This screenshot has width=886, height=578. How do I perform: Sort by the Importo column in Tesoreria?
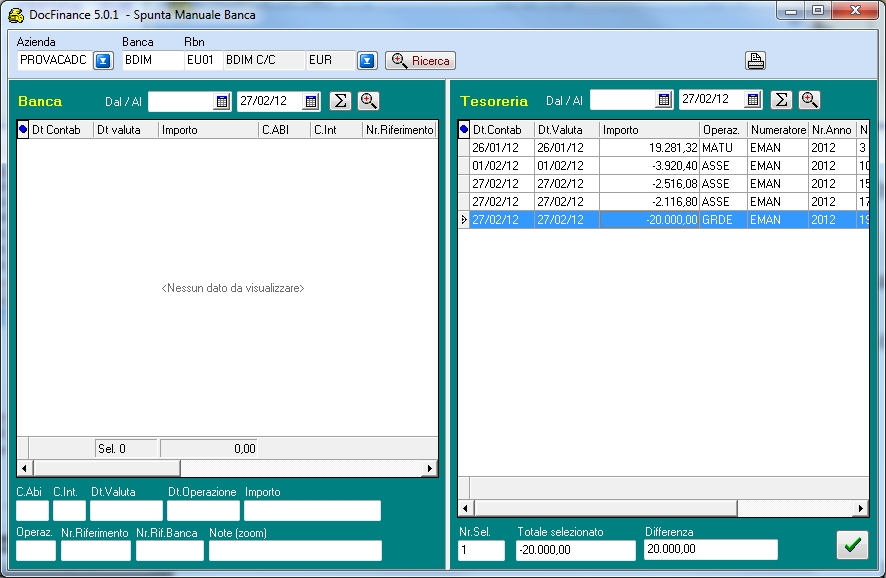[648, 130]
